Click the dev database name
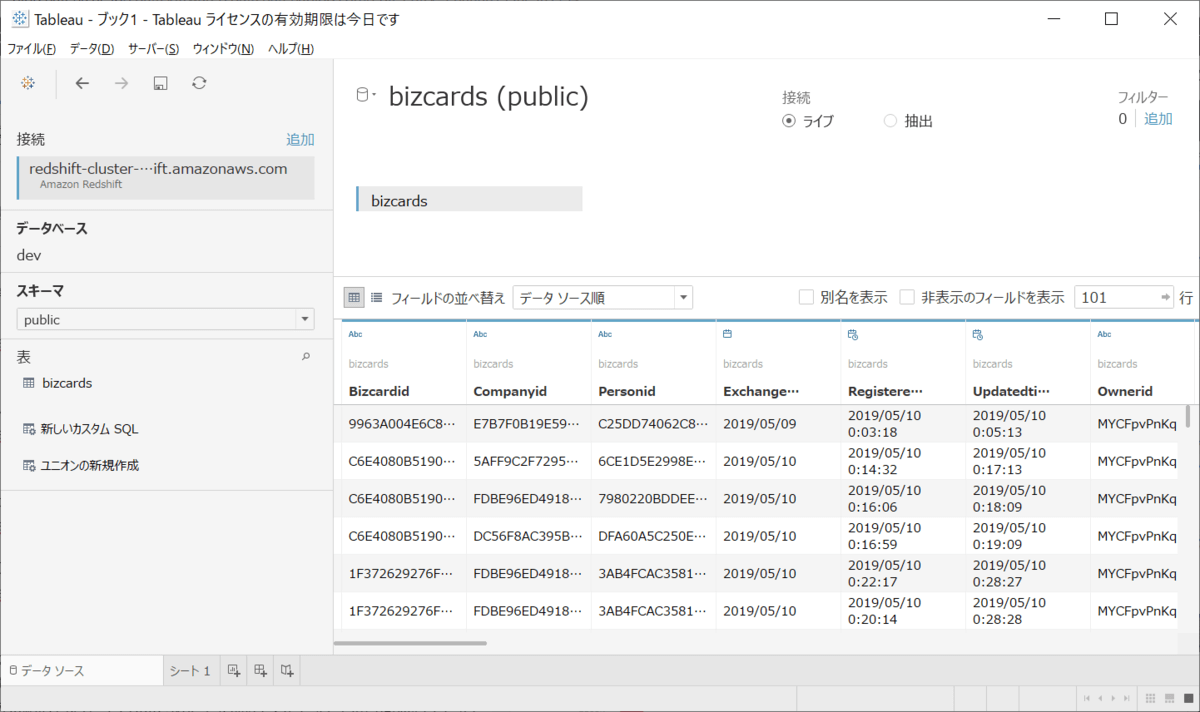The width and height of the screenshot is (1200, 712). click(29, 255)
